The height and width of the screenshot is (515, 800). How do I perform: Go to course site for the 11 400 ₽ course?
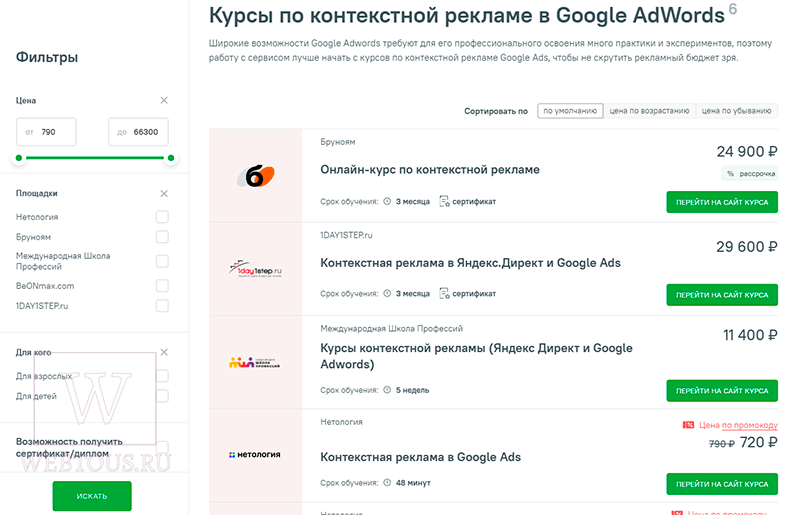(722, 390)
